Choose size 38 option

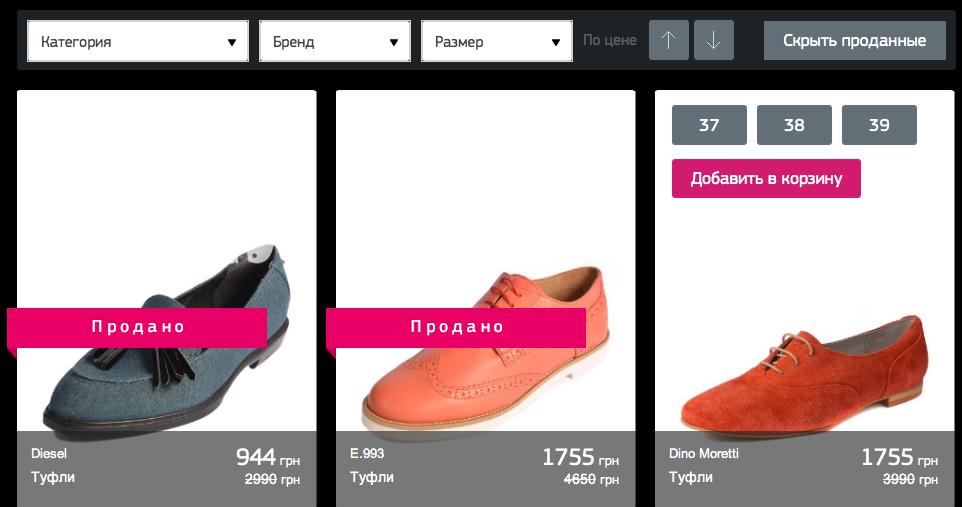click(x=794, y=126)
